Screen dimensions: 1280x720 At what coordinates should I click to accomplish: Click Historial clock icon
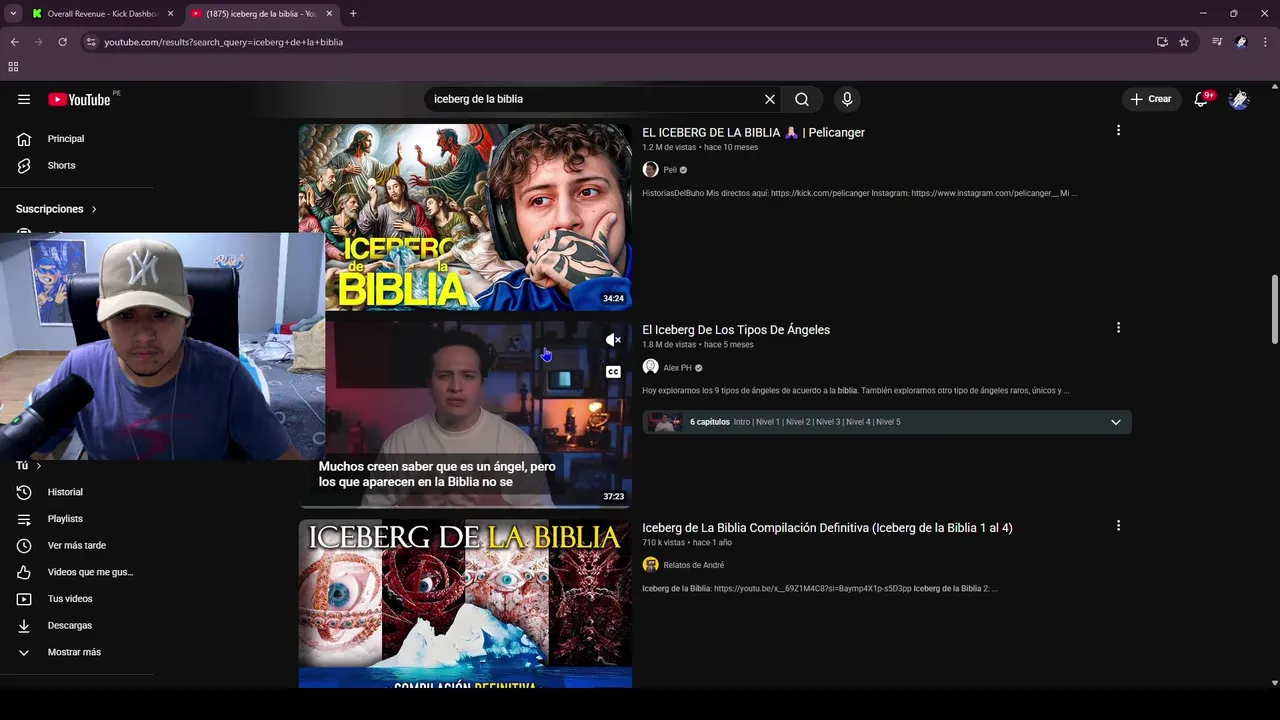click(24, 492)
